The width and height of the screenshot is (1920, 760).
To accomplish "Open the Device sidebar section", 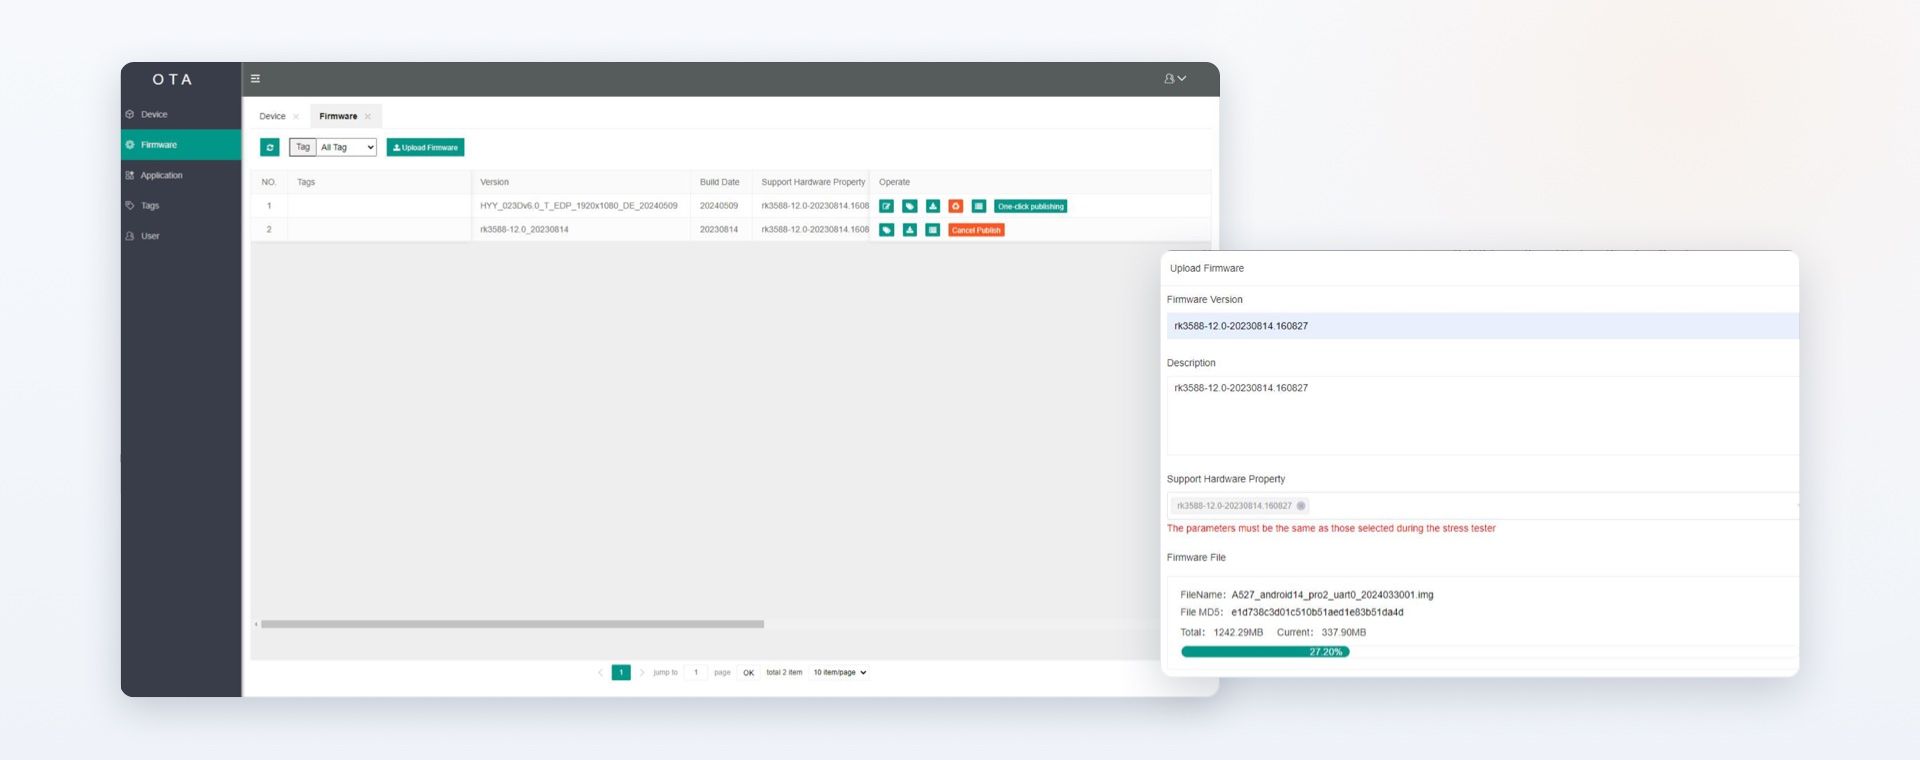I will point(181,114).
